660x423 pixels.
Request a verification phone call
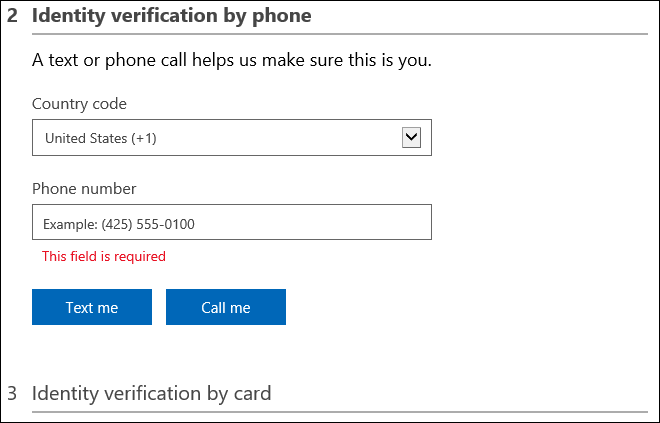pyautogui.click(x=226, y=307)
